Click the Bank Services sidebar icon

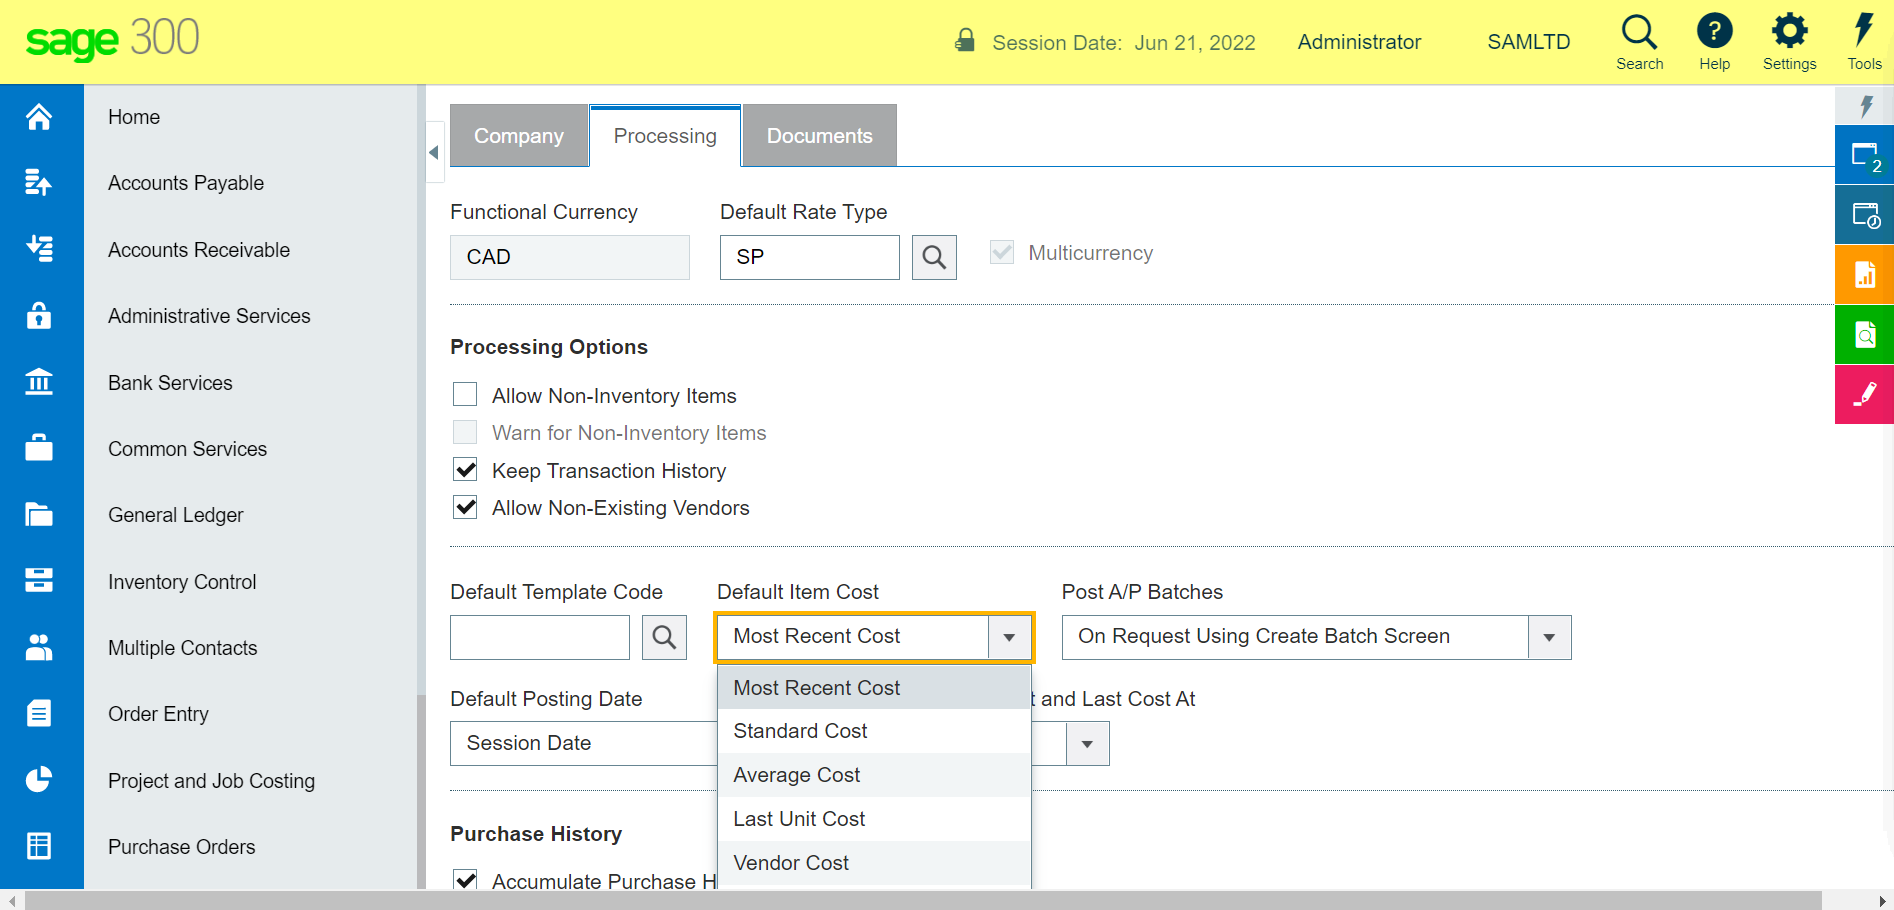coord(39,382)
